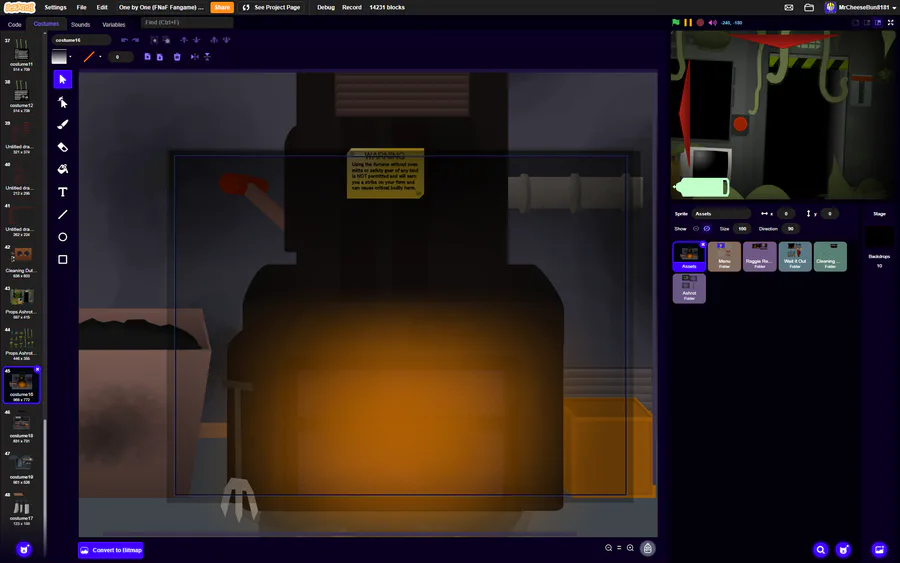Open the Ashrot folder sprite
Viewport: 900px width, 563px height.
(x=689, y=288)
